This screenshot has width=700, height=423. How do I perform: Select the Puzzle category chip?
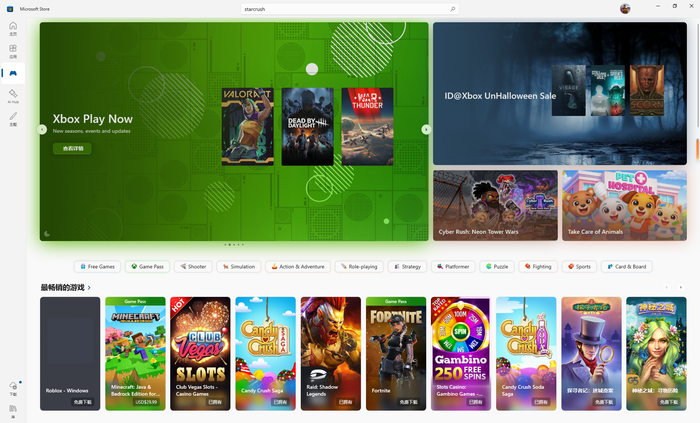(497, 267)
